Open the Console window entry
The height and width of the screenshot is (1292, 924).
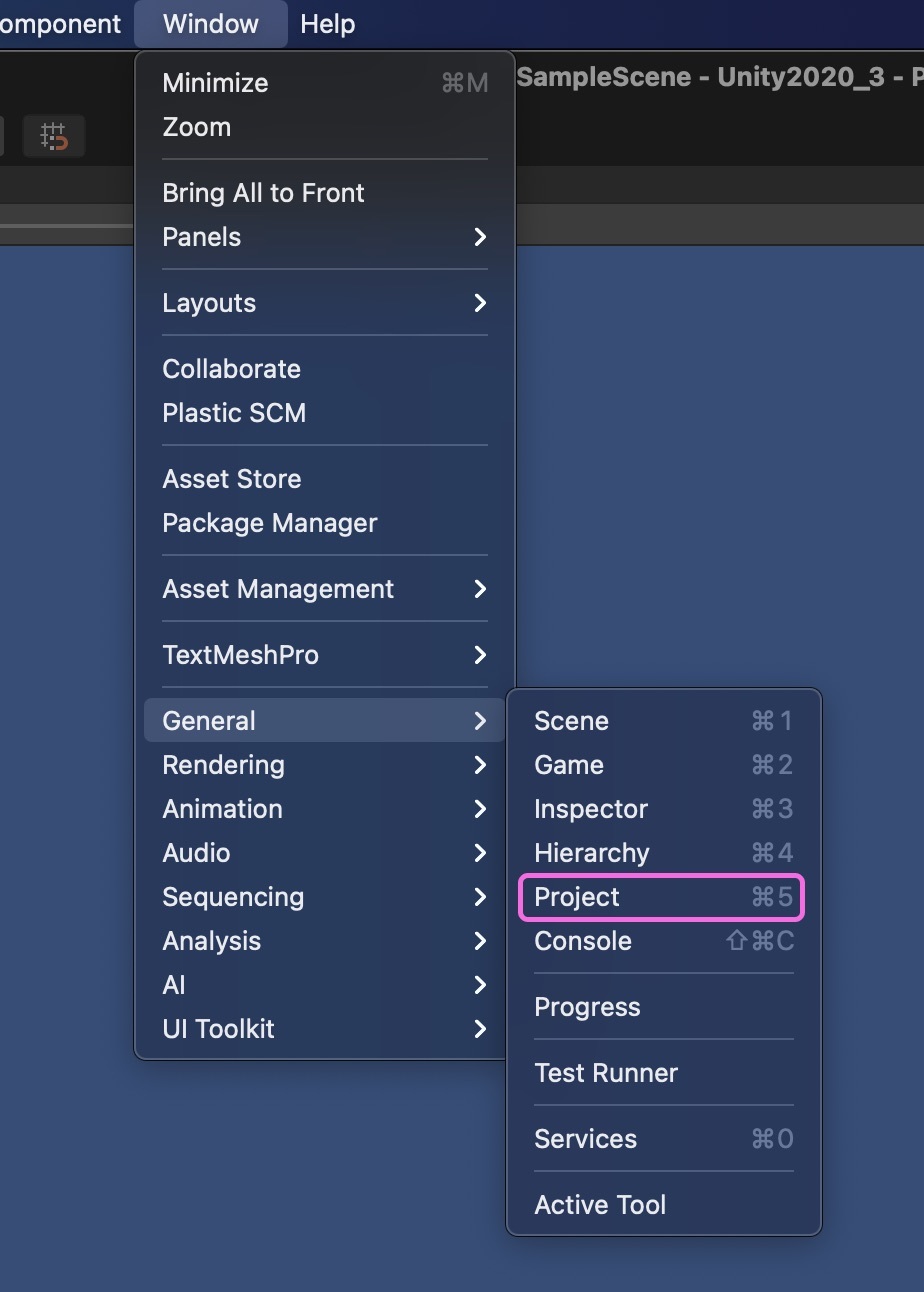[663, 941]
